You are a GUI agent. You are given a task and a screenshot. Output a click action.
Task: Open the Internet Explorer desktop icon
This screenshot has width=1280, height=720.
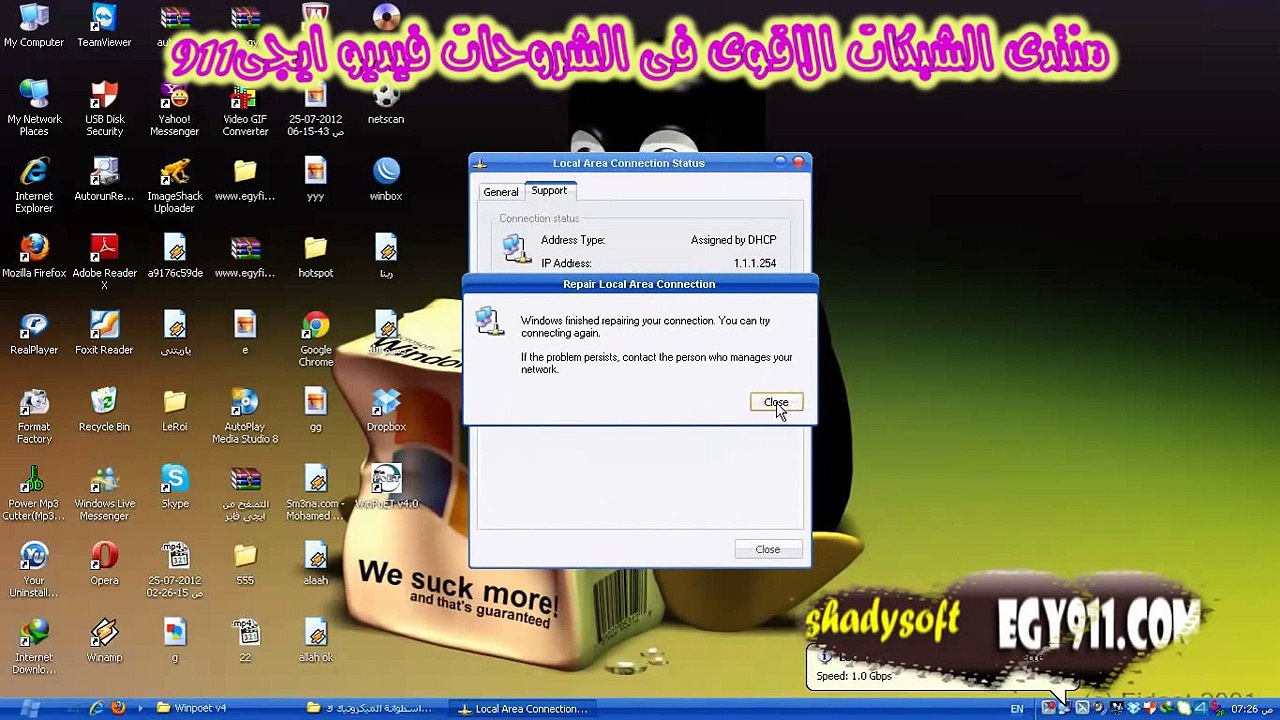point(33,186)
